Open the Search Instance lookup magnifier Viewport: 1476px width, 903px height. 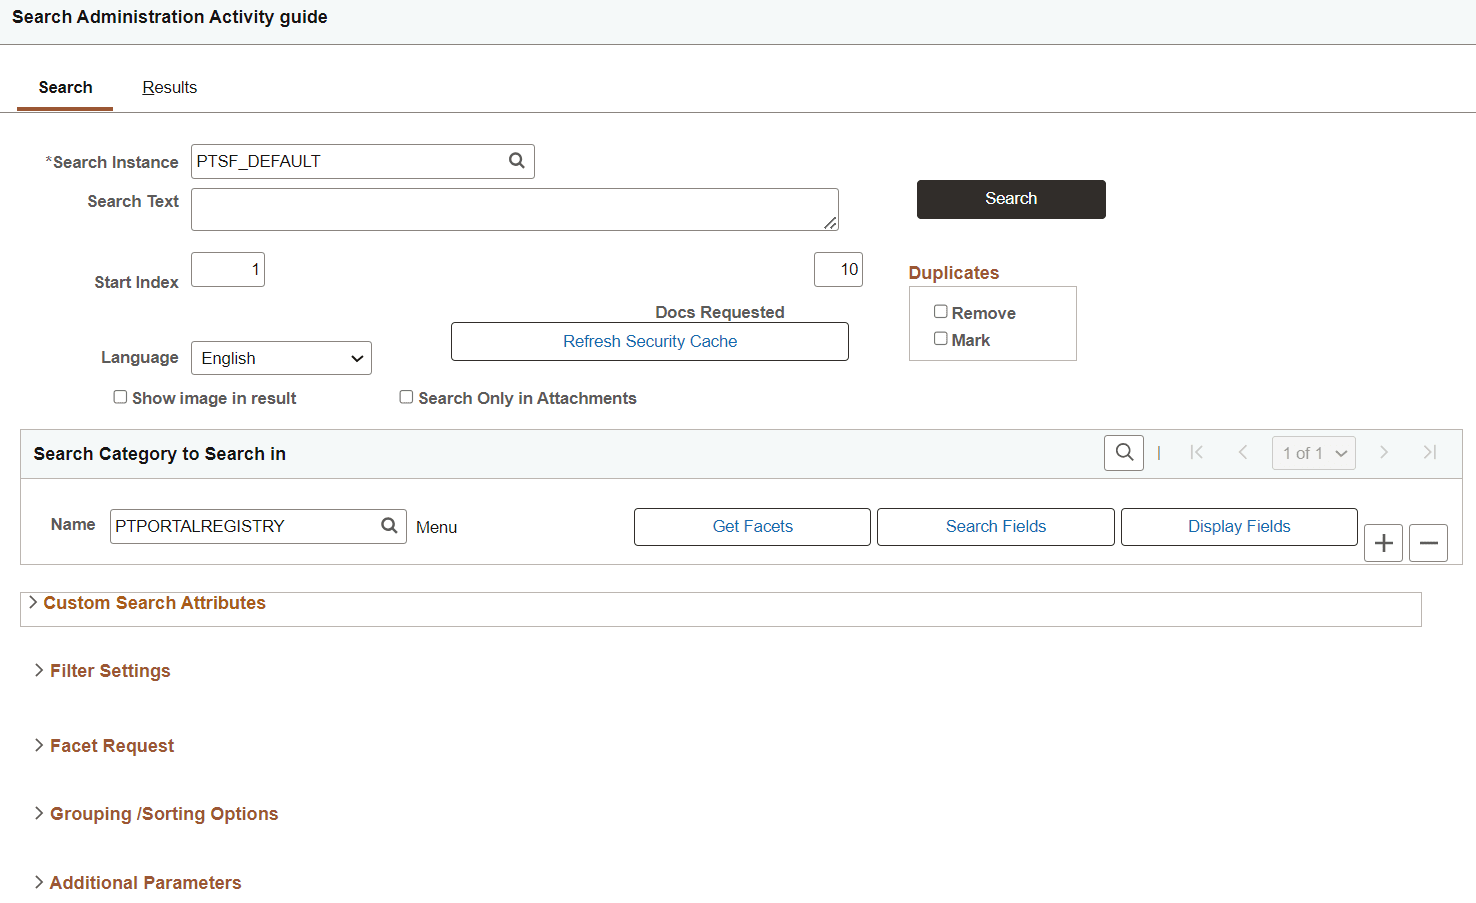pos(516,161)
